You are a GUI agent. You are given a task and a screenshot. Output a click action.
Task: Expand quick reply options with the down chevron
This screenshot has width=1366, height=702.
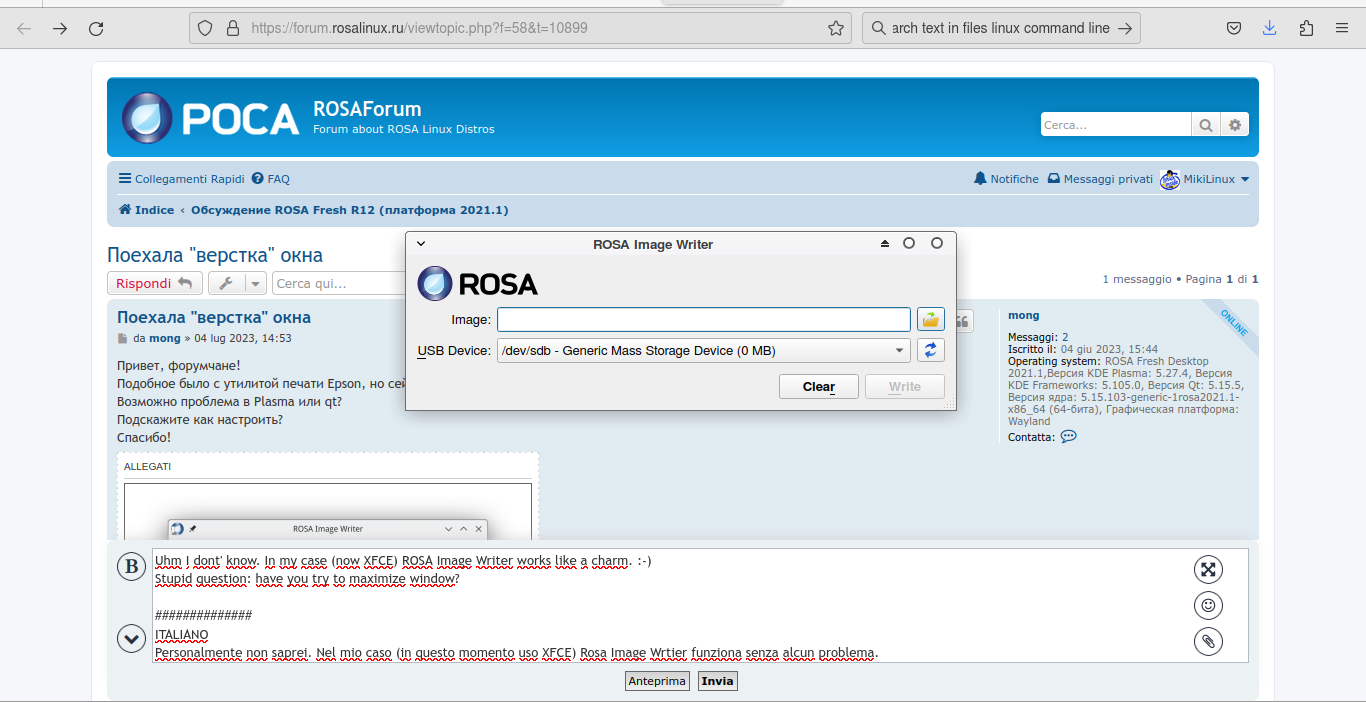point(132,638)
